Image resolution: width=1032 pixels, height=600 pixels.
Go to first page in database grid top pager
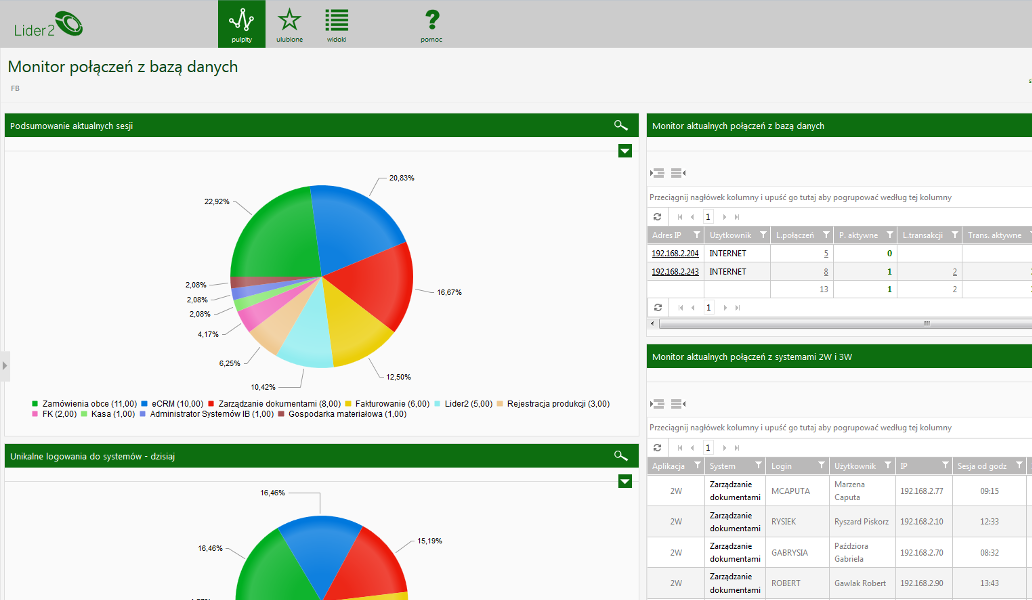coord(680,216)
